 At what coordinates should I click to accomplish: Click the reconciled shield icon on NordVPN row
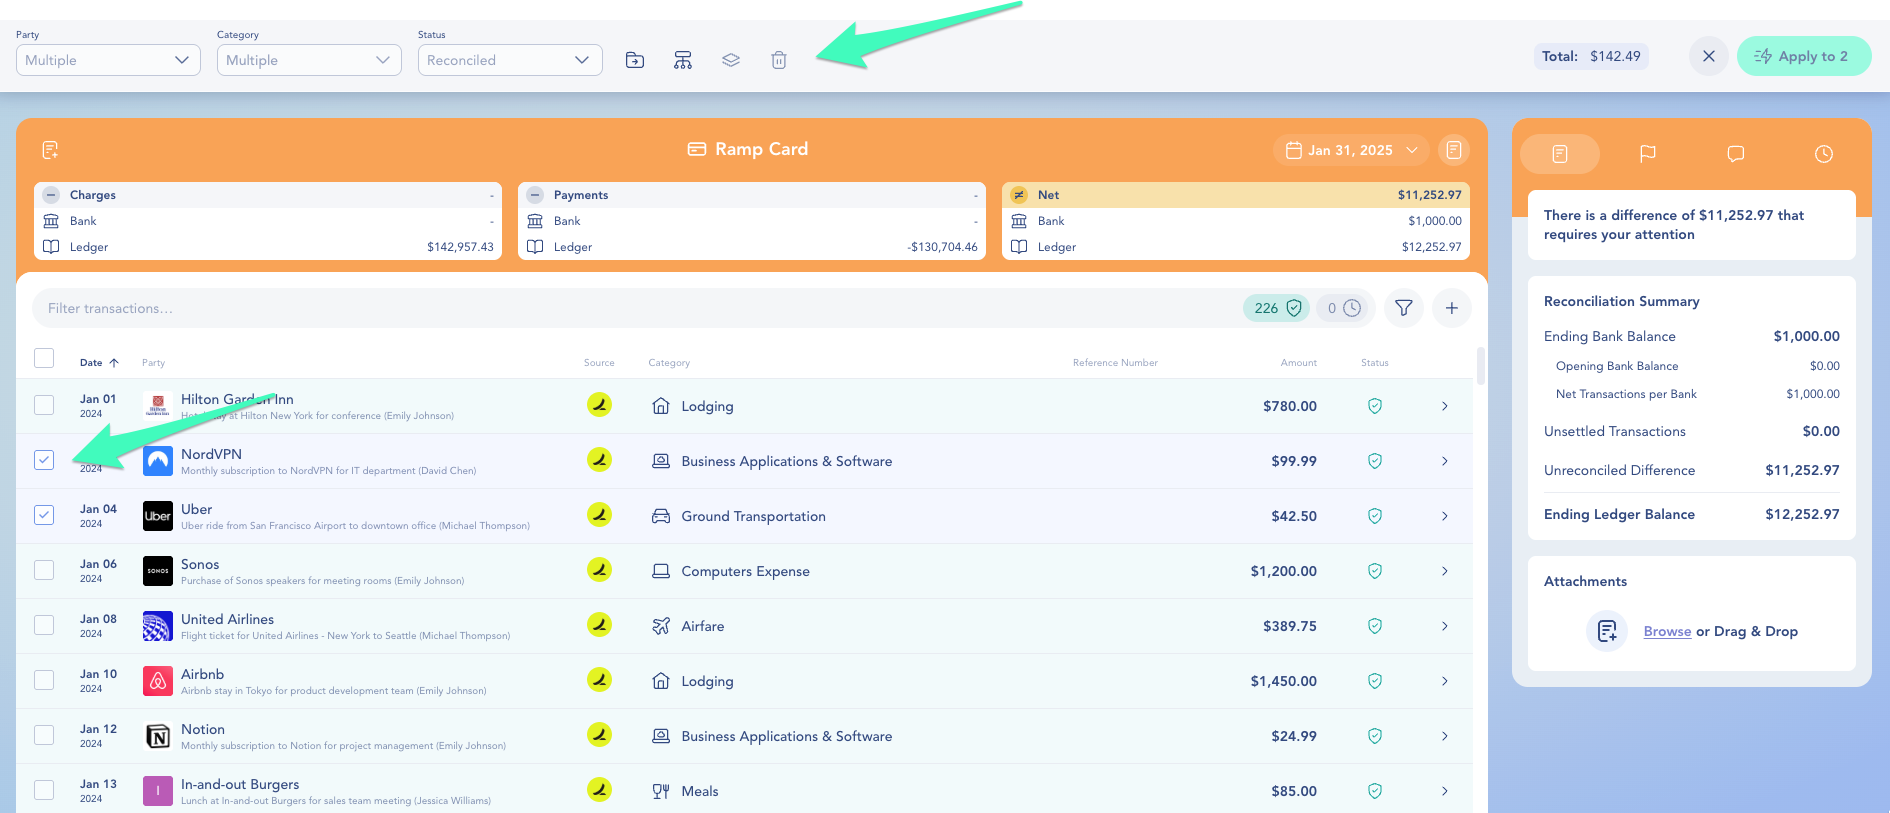click(x=1375, y=461)
